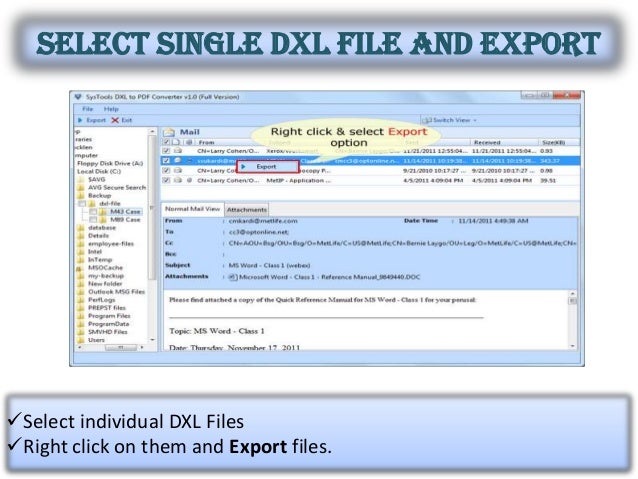Click envelope icon of 9/21/2010 mail row
This screenshot has width=638, height=479.
point(178,171)
